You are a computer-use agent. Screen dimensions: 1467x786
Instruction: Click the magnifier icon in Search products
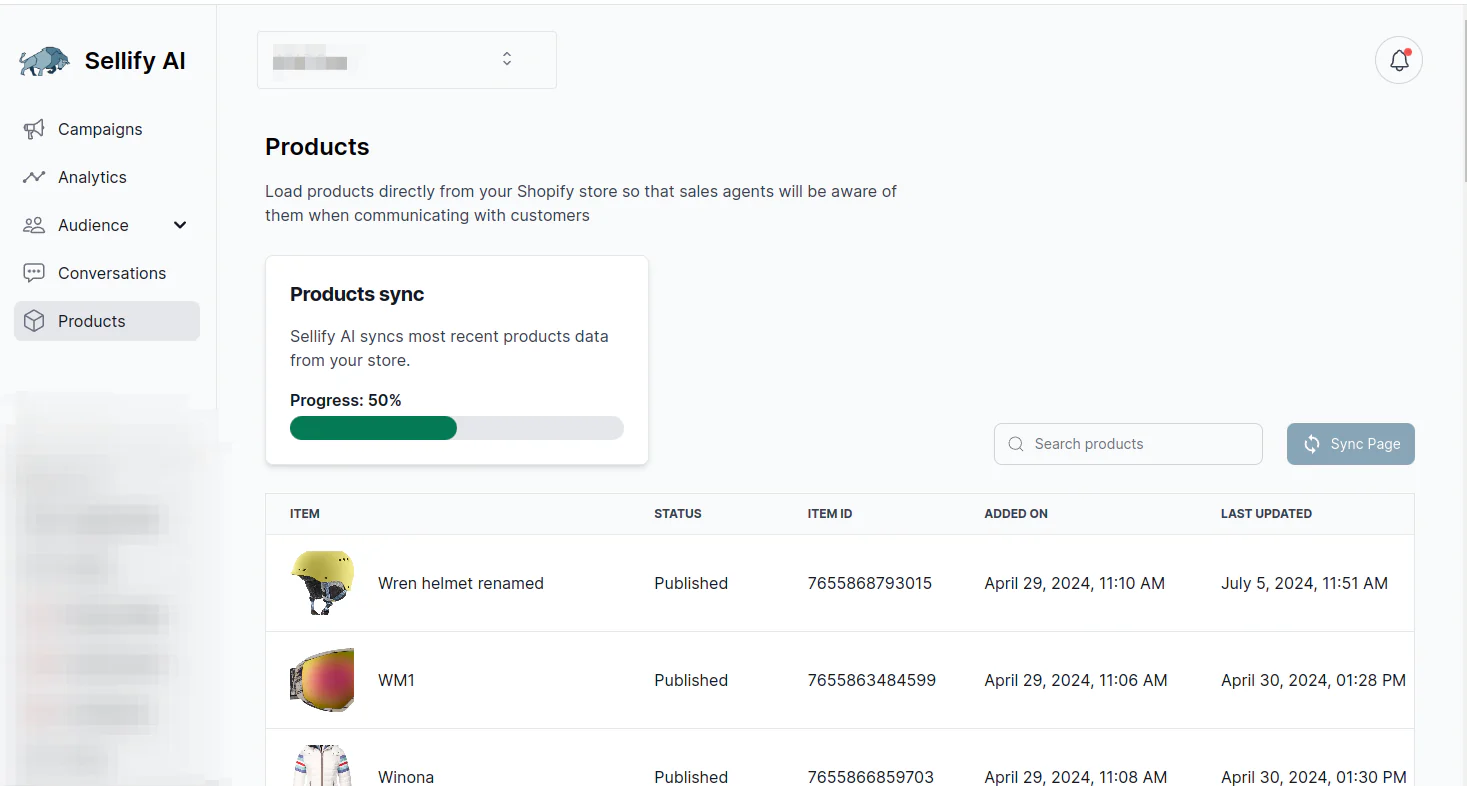coord(1016,444)
